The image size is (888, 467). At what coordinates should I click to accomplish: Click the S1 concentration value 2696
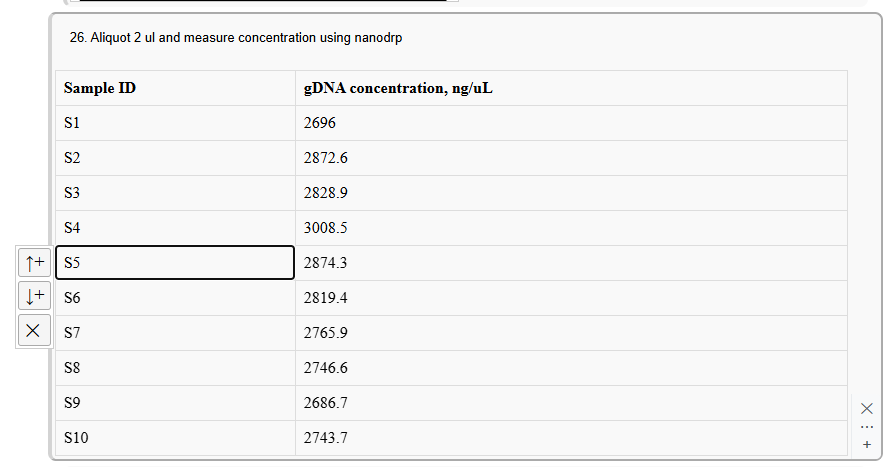click(x=570, y=123)
